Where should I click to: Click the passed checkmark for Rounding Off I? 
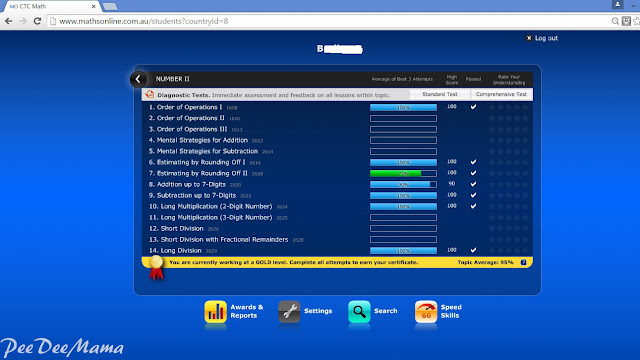pyautogui.click(x=473, y=162)
